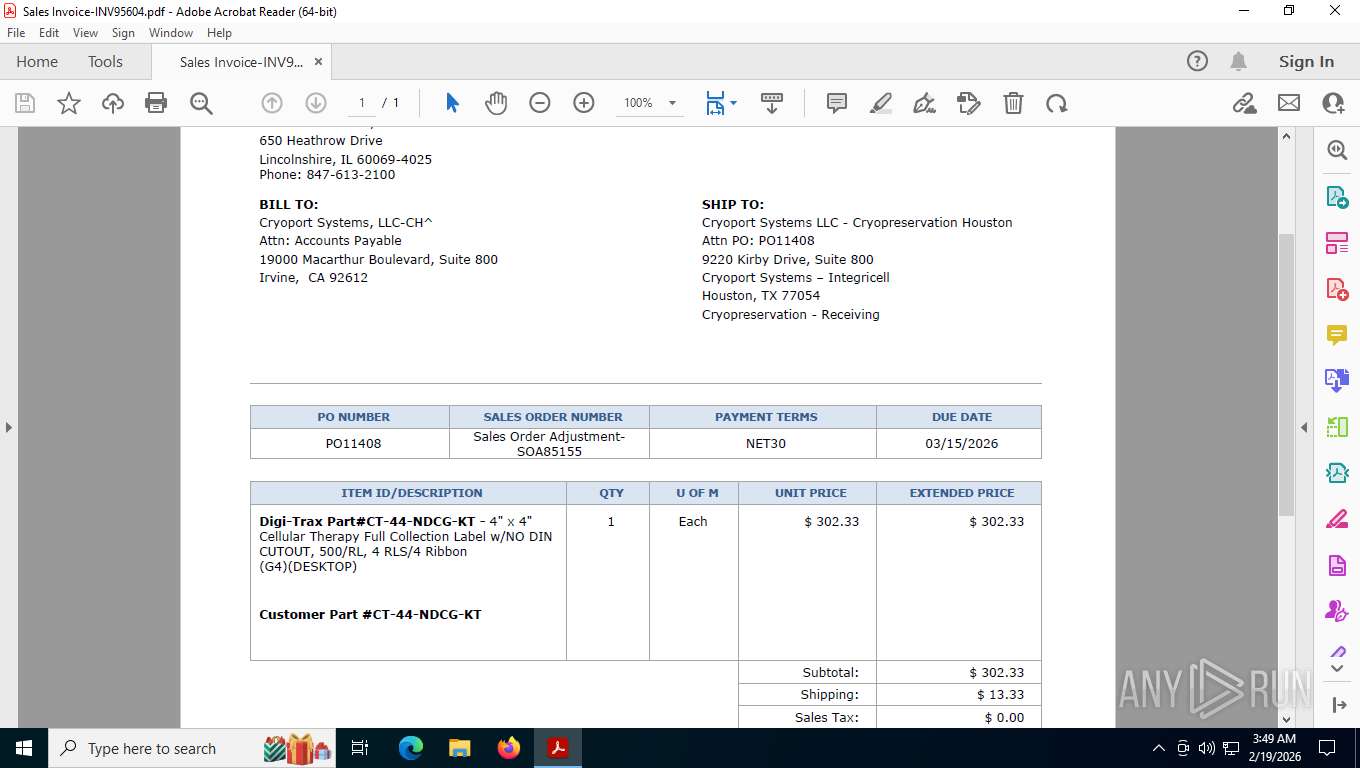Open Request Signatures sidebar tool
Image resolution: width=1360 pixels, height=768 pixels.
point(1337,610)
